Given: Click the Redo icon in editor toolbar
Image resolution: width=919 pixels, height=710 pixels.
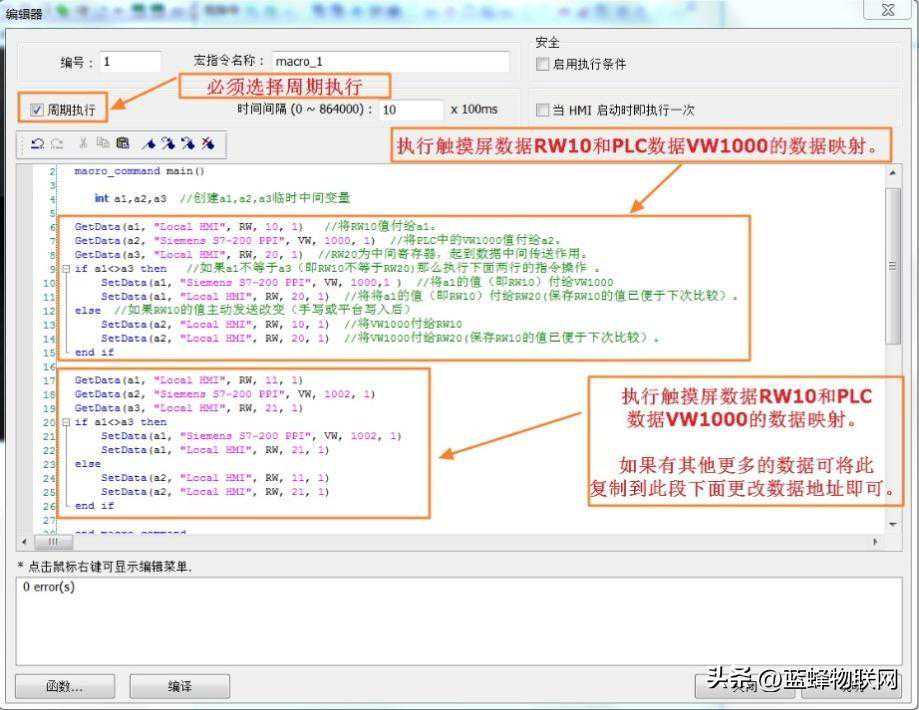Looking at the screenshot, I should click(x=57, y=144).
